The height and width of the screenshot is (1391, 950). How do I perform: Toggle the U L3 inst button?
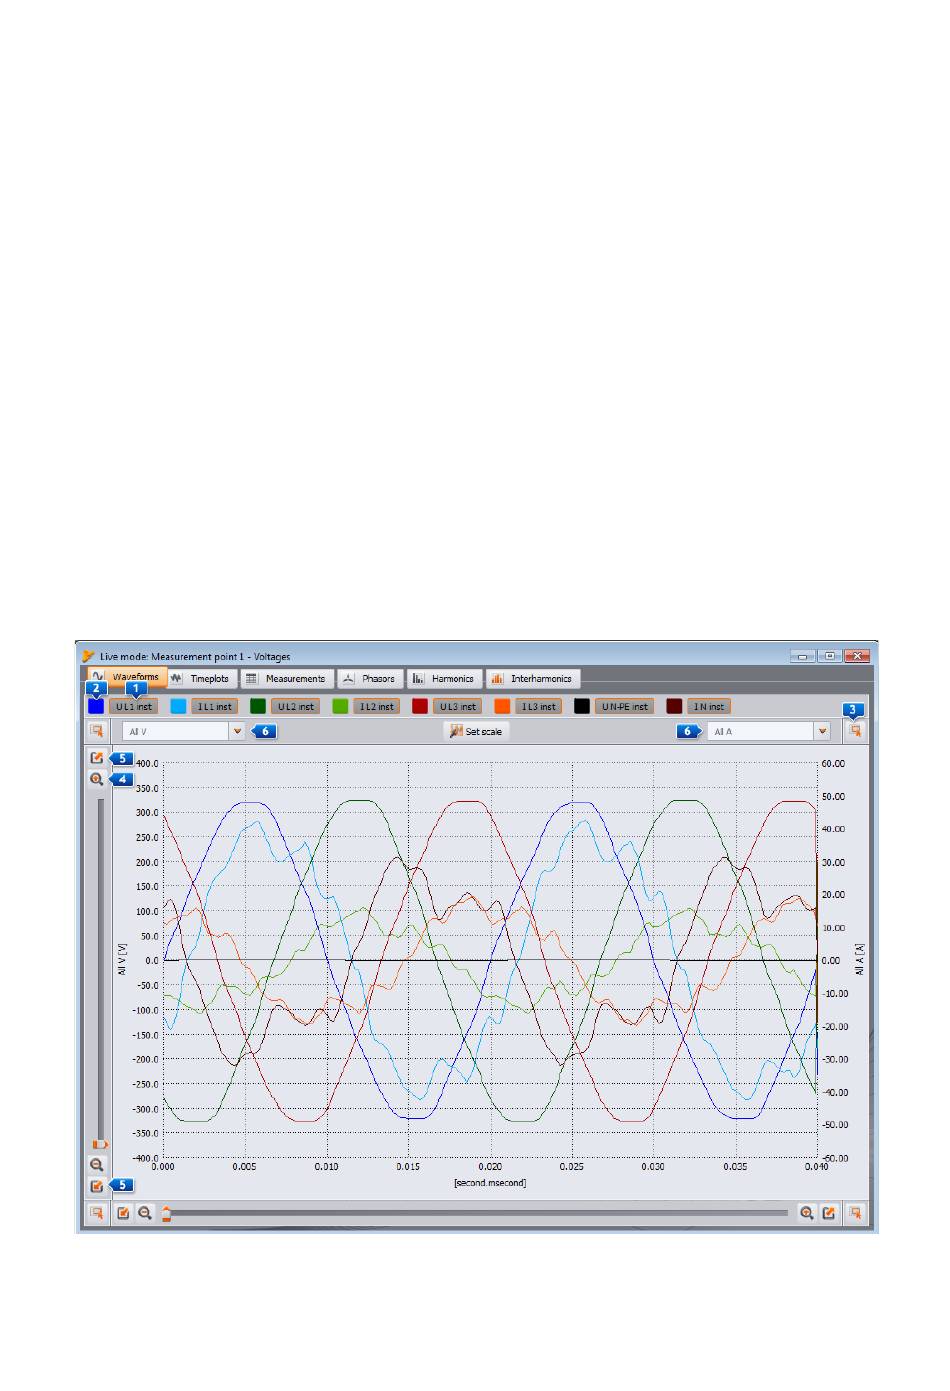pos(460,706)
